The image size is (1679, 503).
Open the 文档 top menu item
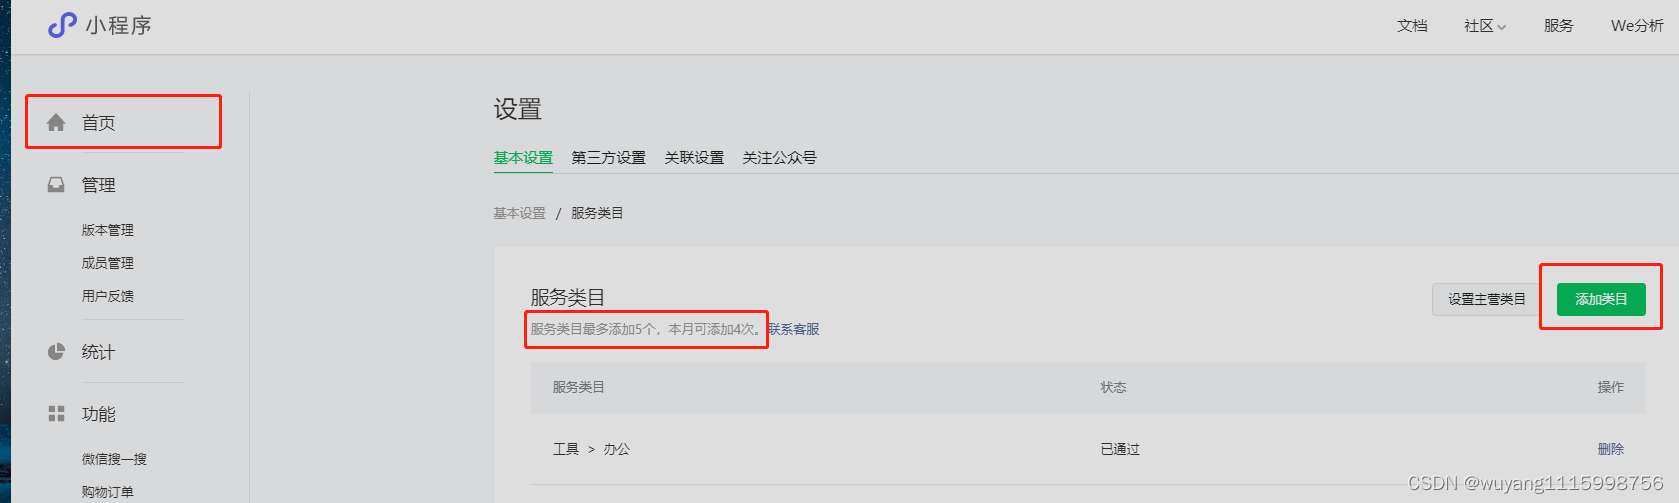coord(1412,26)
